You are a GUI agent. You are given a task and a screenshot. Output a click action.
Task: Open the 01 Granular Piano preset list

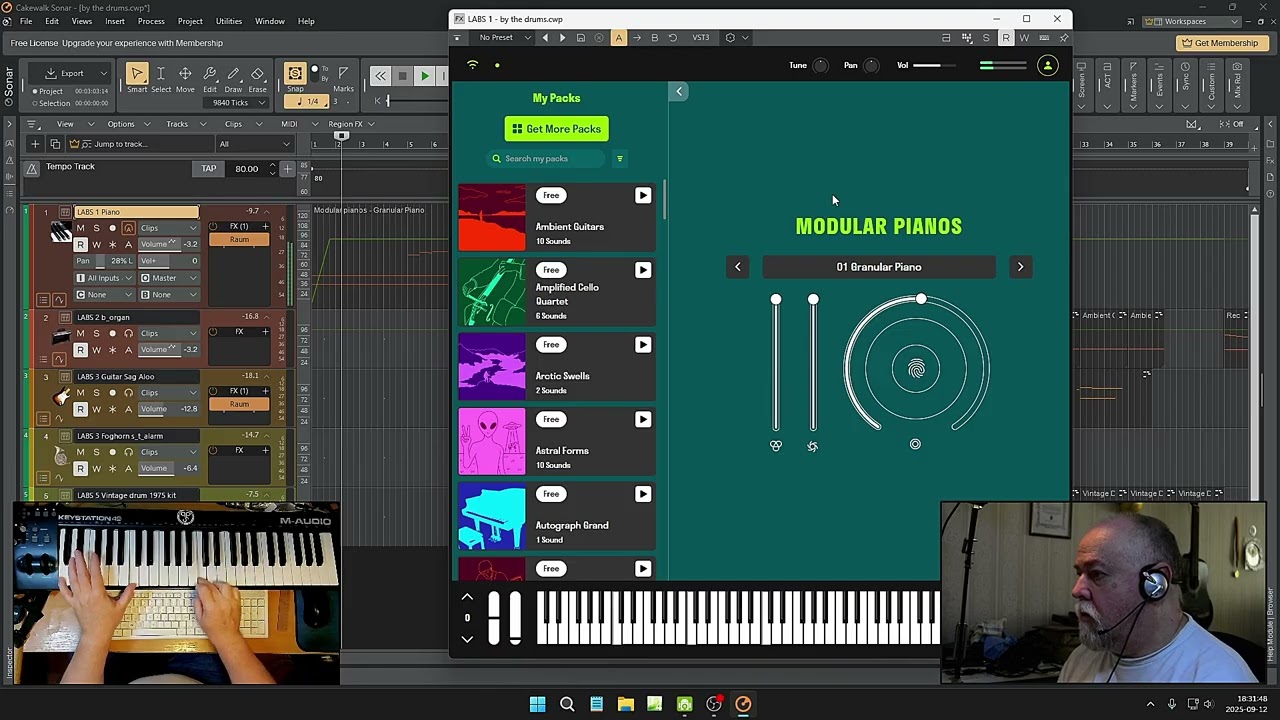point(879,267)
